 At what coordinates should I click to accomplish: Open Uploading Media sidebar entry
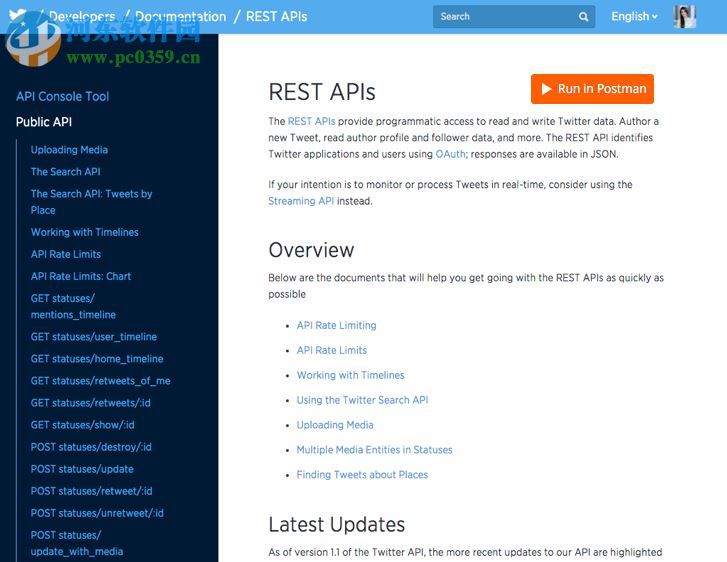pos(69,150)
